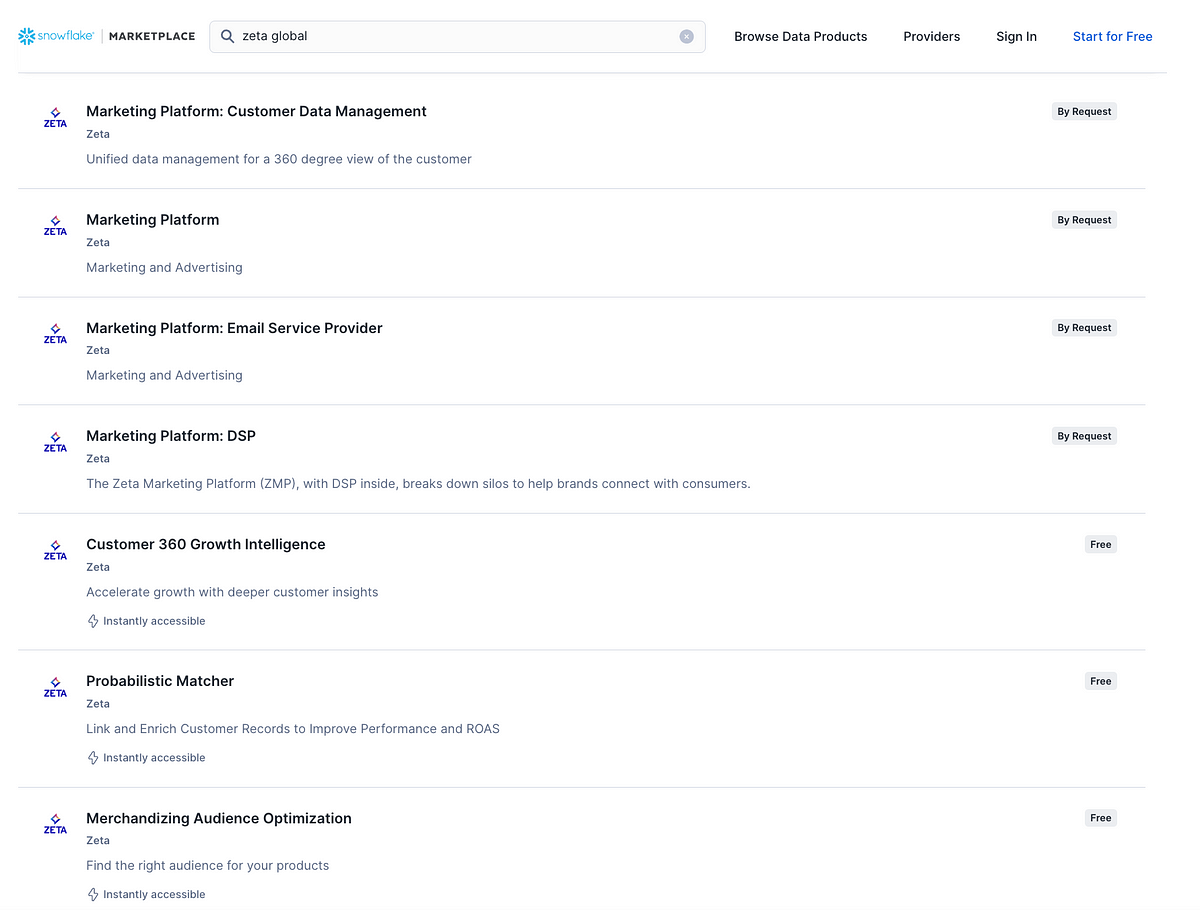The image size is (1200, 910).
Task: Click lightning icon under Customer 360 Growth Intelligence
Action: pyautogui.click(x=93, y=621)
